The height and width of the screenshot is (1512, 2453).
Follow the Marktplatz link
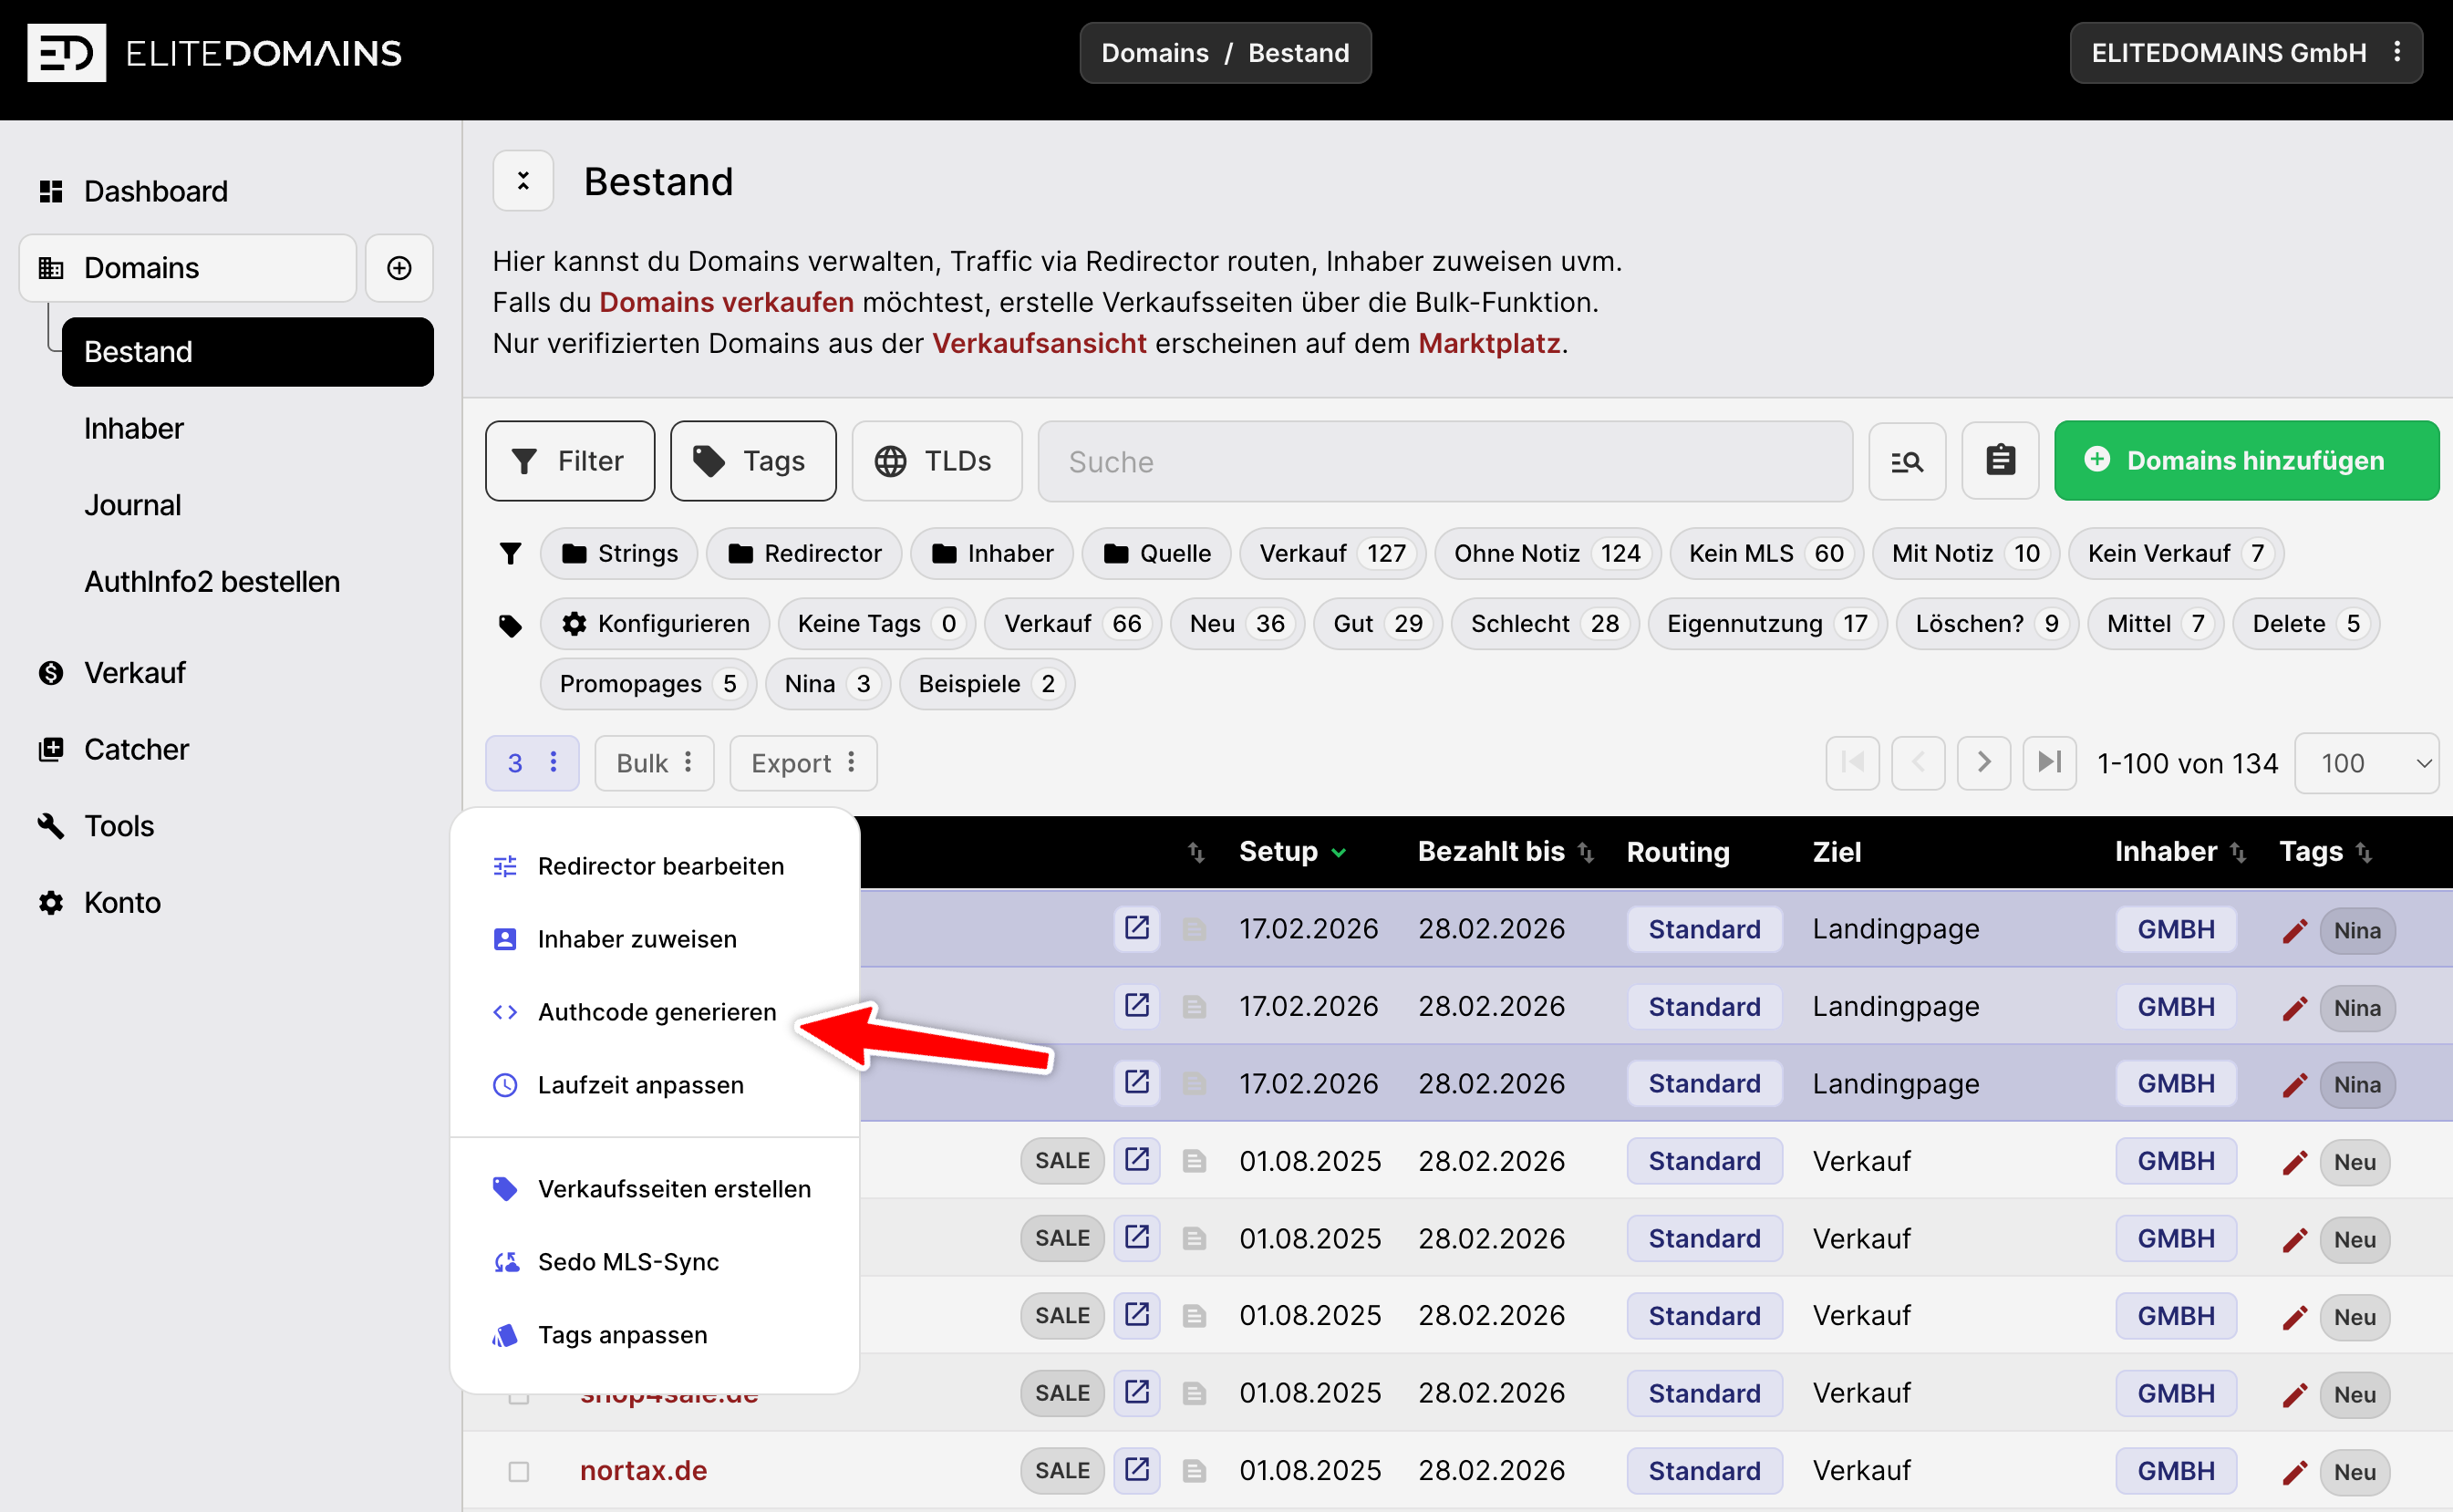1489,343
